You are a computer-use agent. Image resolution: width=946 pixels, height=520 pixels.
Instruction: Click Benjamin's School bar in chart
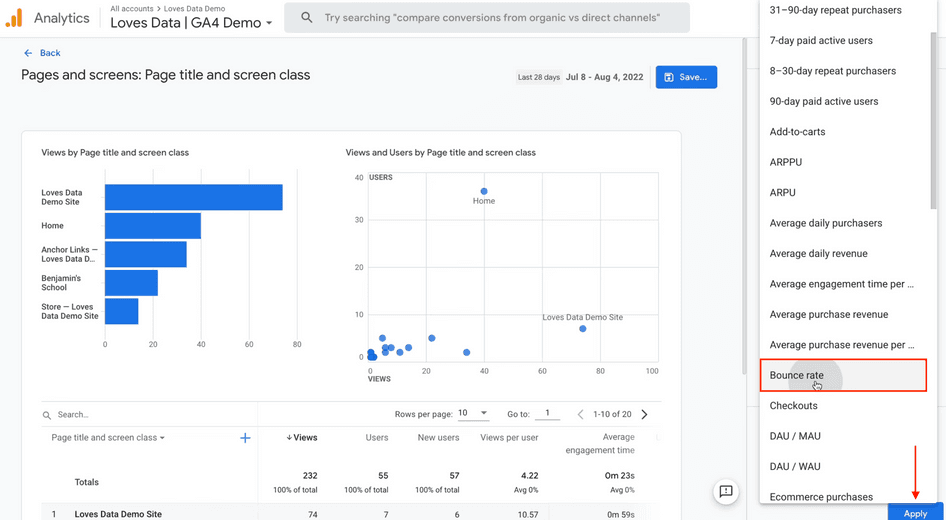[132, 282]
